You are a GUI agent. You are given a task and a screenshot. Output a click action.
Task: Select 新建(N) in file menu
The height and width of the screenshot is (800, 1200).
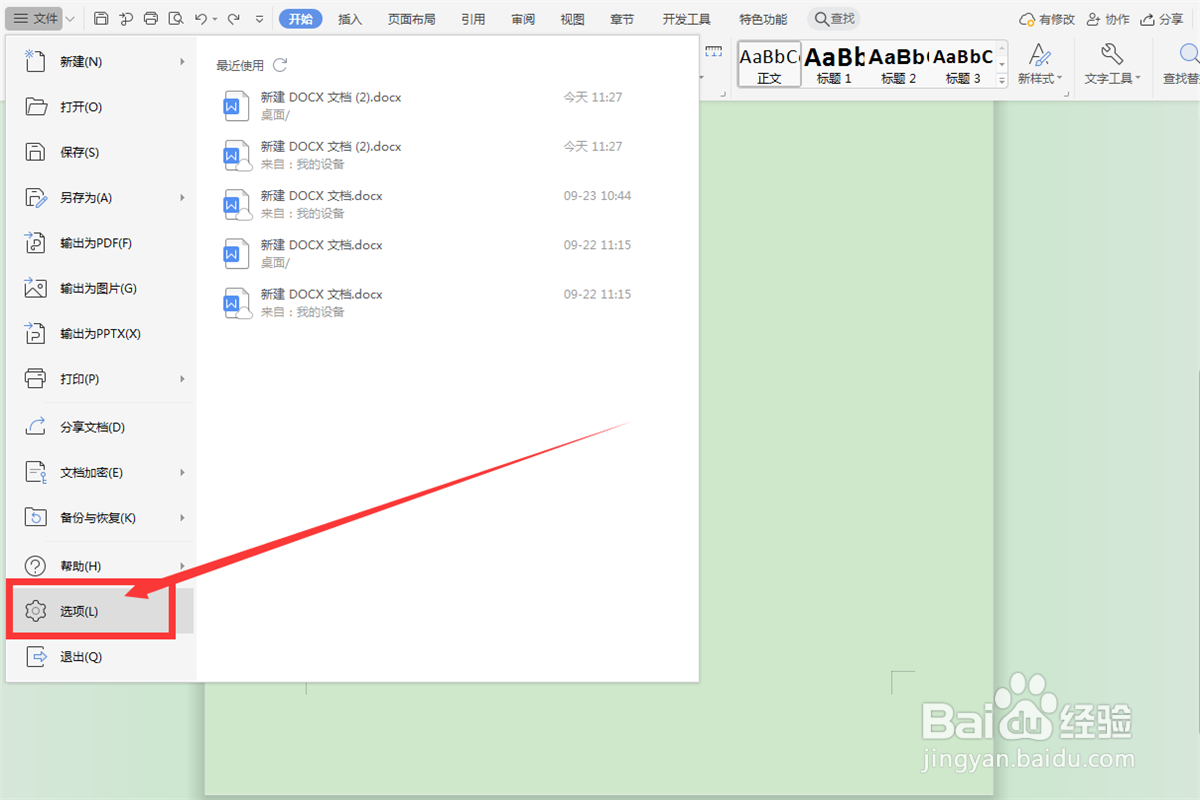(100, 62)
